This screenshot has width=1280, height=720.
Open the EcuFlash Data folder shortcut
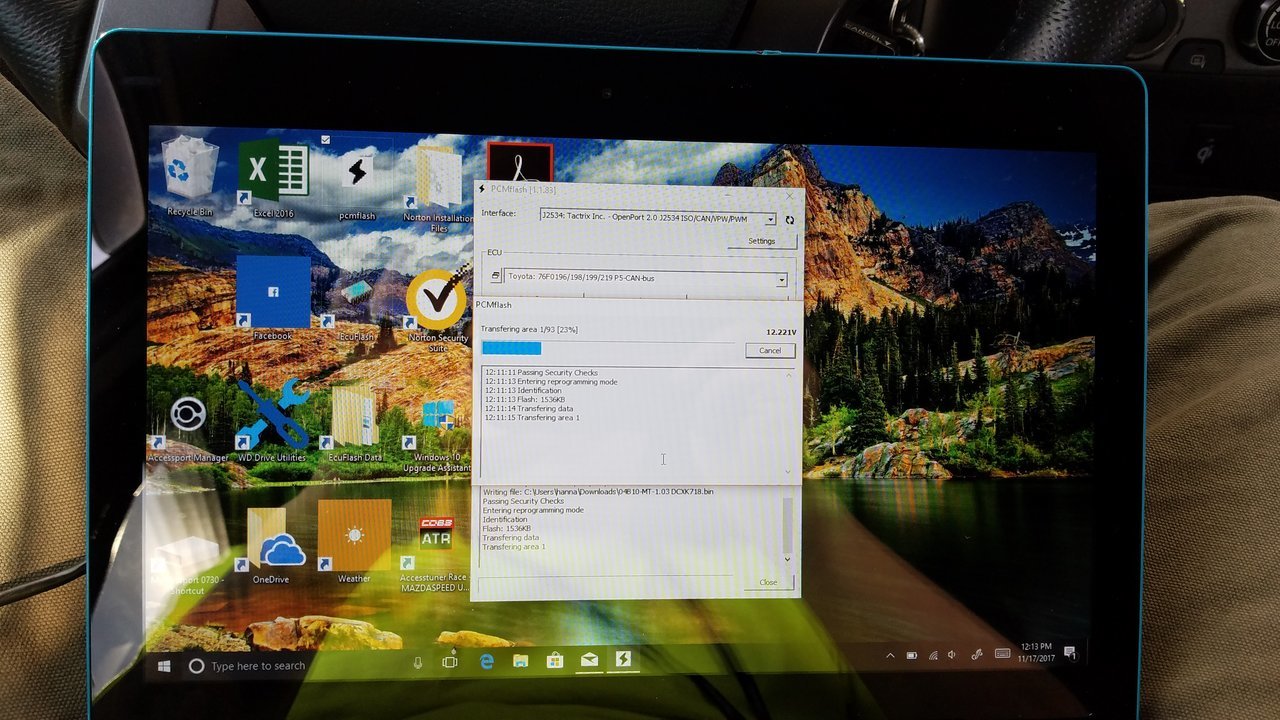[355, 424]
